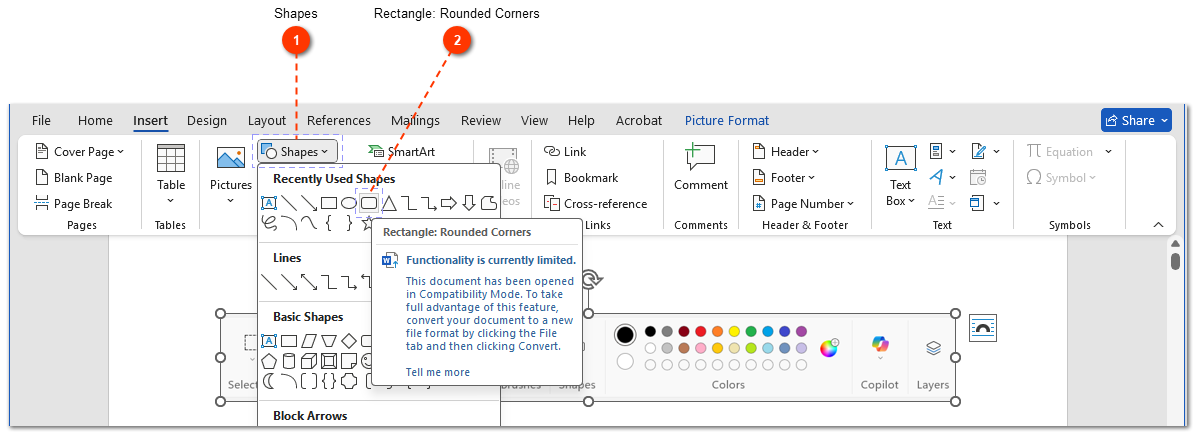
Task: Click the yellow swatch in the Paint image
Action: [734, 331]
